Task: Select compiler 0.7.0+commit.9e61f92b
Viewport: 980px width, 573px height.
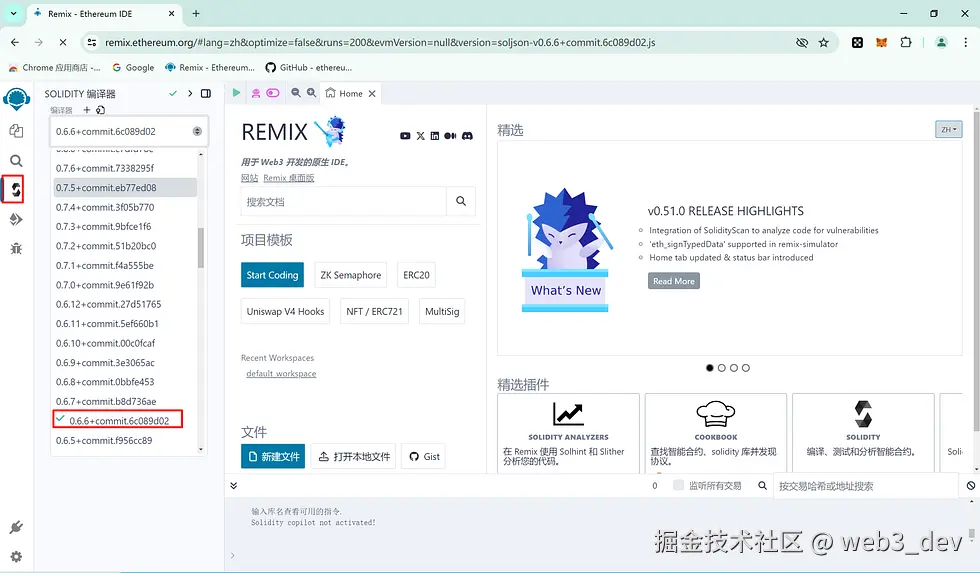Action: coord(125,285)
